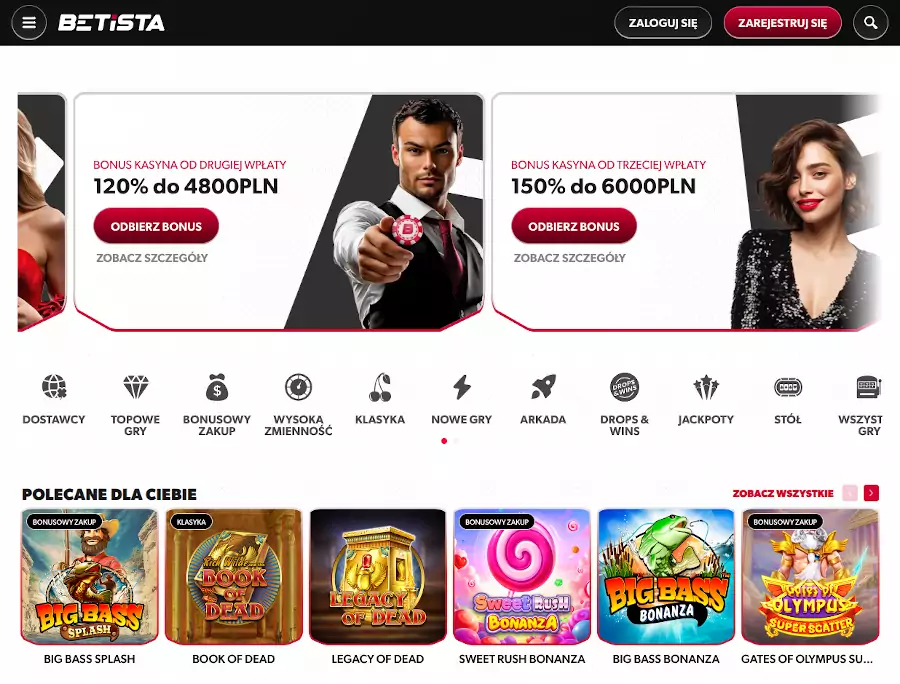Image resolution: width=900 pixels, height=684 pixels.
Task: Open Wysoka Zmienność gauge category
Action: coord(298,387)
